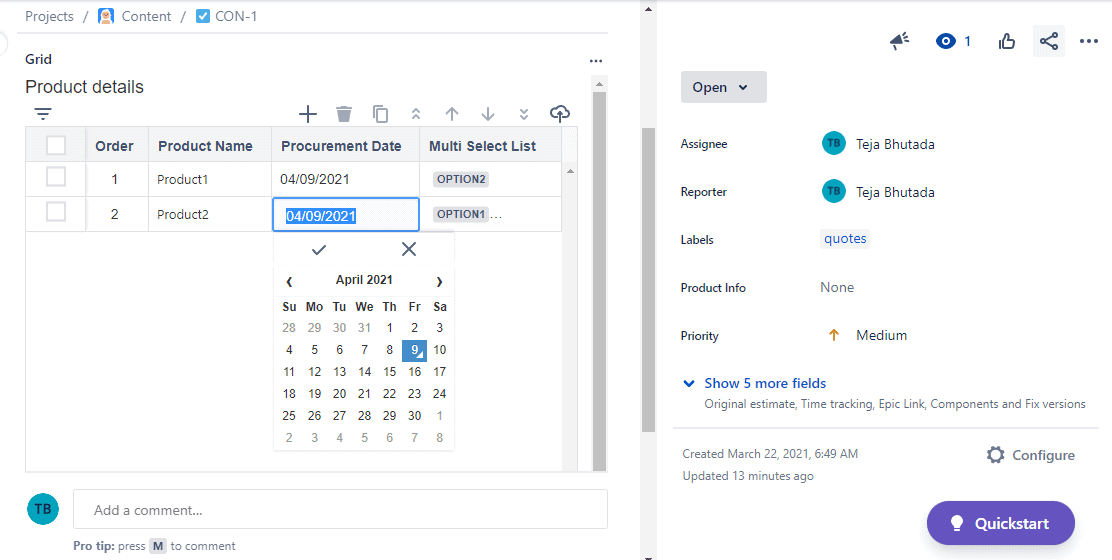Image resolution: width=1112 pixels, height=560 pixels.
Task: Toggle the select-all header checkbox
Action: 56,145
